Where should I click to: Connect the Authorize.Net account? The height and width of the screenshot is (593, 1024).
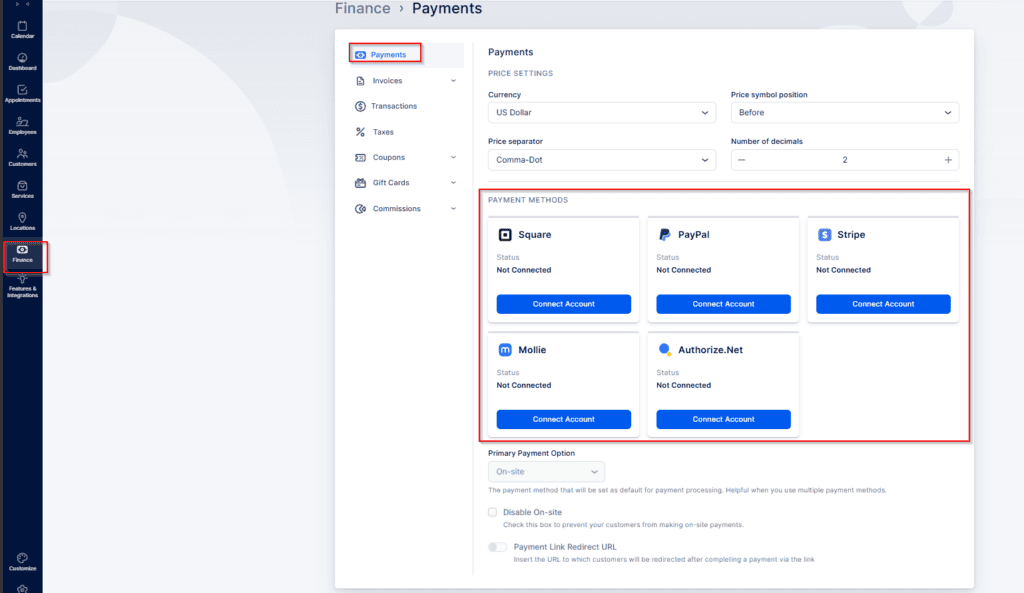pyautogui.click(x=723, y=419)
